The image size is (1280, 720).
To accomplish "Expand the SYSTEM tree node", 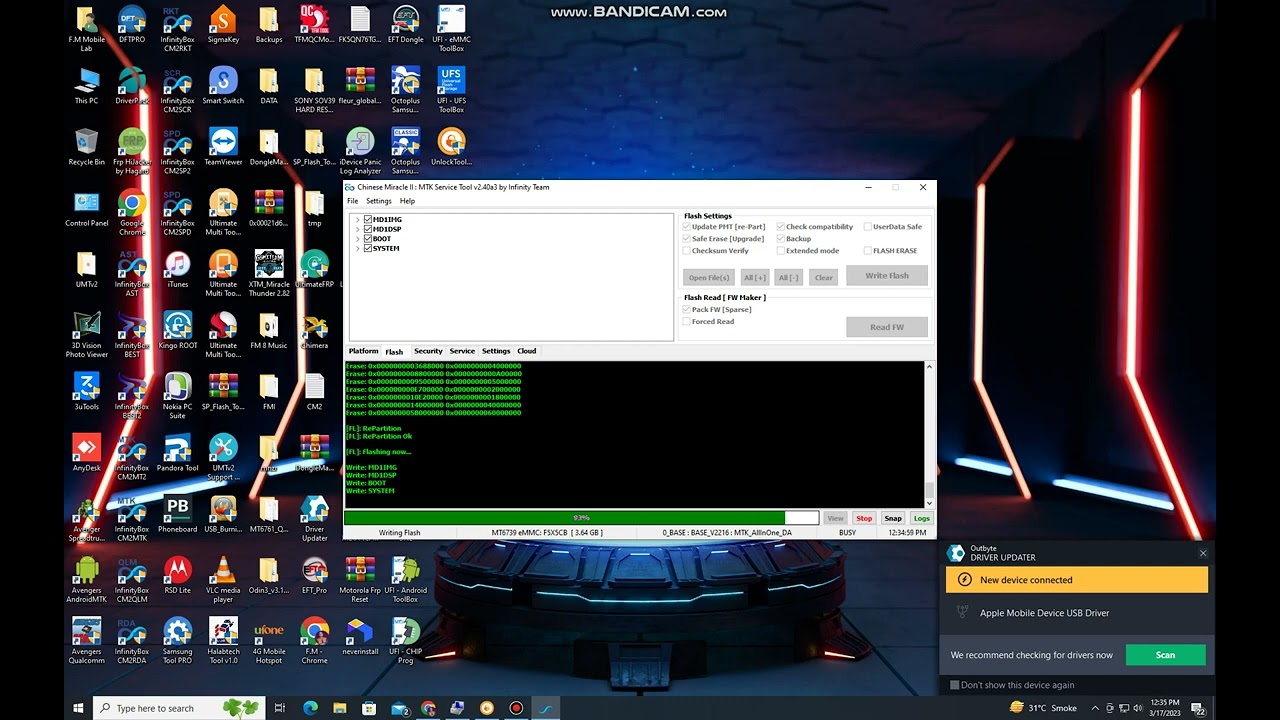I will pos(358,248).
